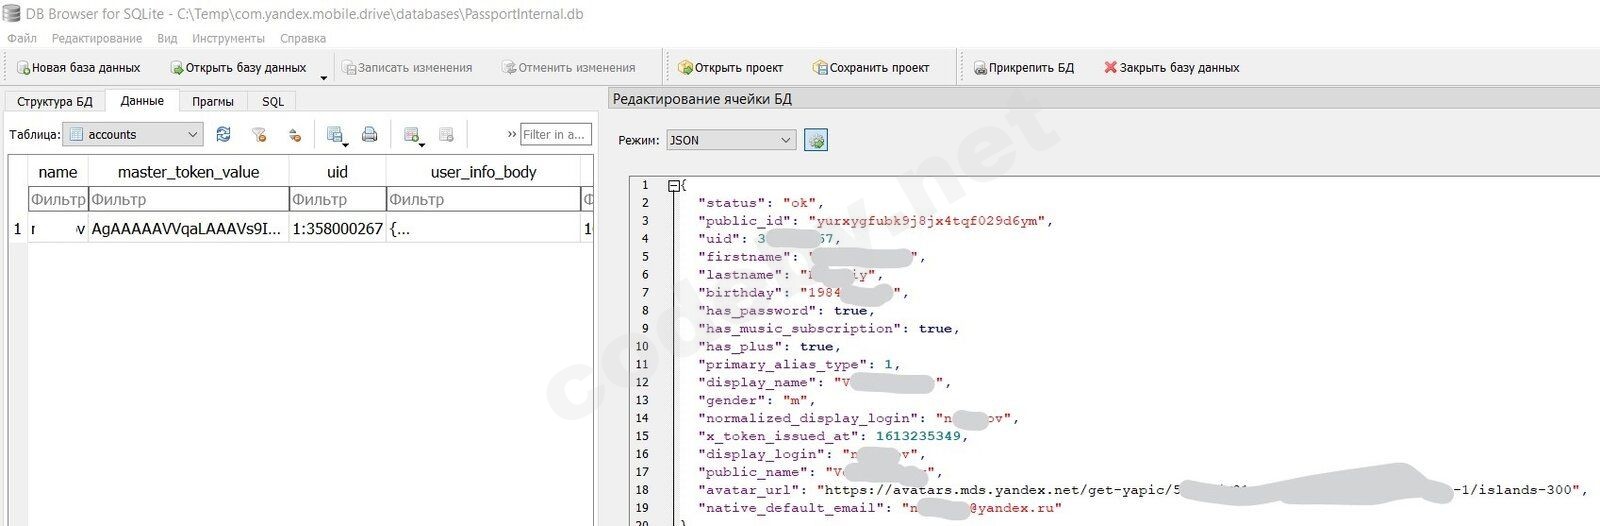Viewport: 1600px width, 526px height.
Task: Click the filter field under name column
Action: [58, 200]
